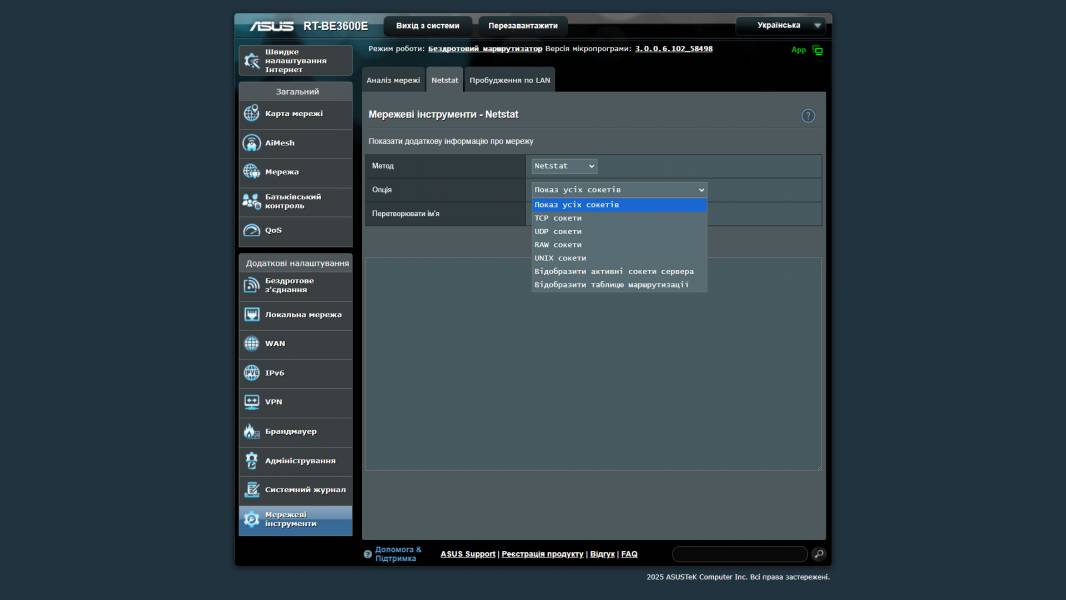Click the search magnifier icon
The image size is (1066, 600).
819,554
